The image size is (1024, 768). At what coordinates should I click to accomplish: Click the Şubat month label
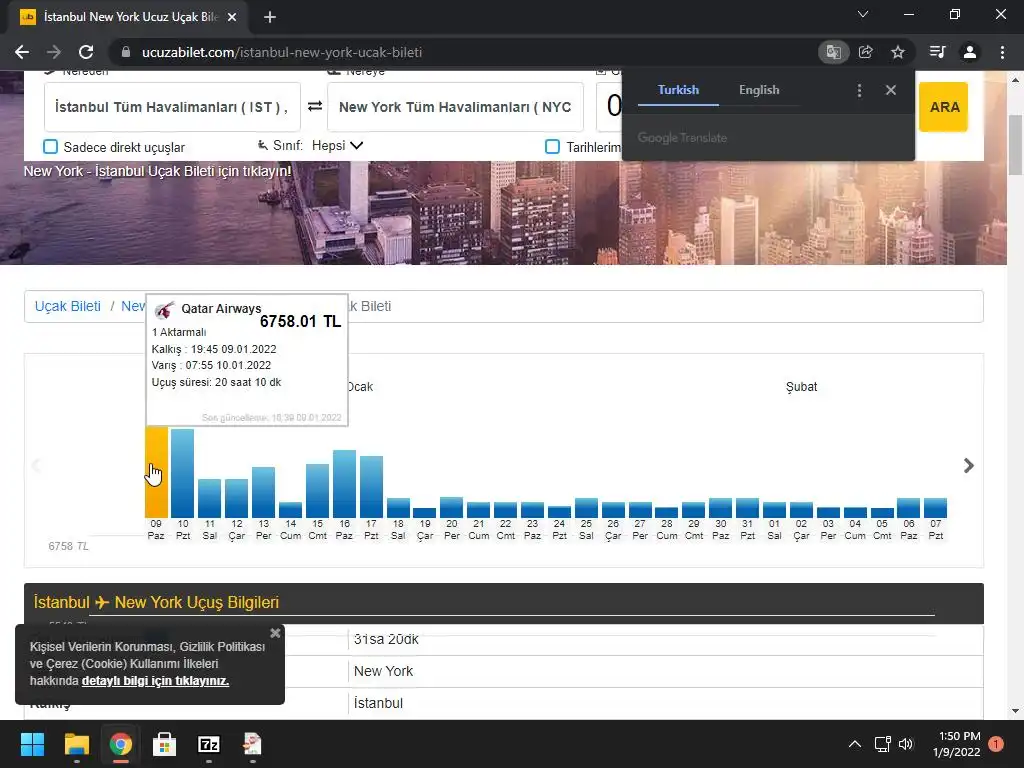coord(801,387)
